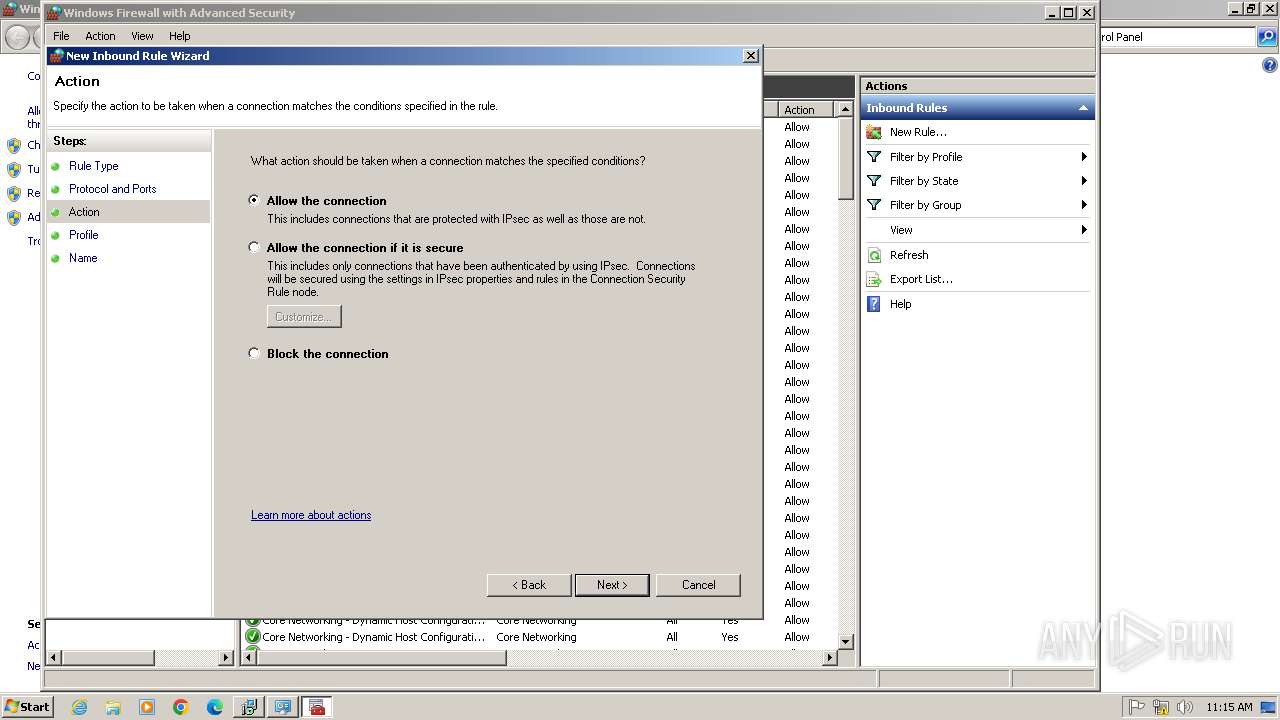Screen dimensions: 1280x720
Task: Open Google Chrome from the taskbar
Action: point(181,707)
